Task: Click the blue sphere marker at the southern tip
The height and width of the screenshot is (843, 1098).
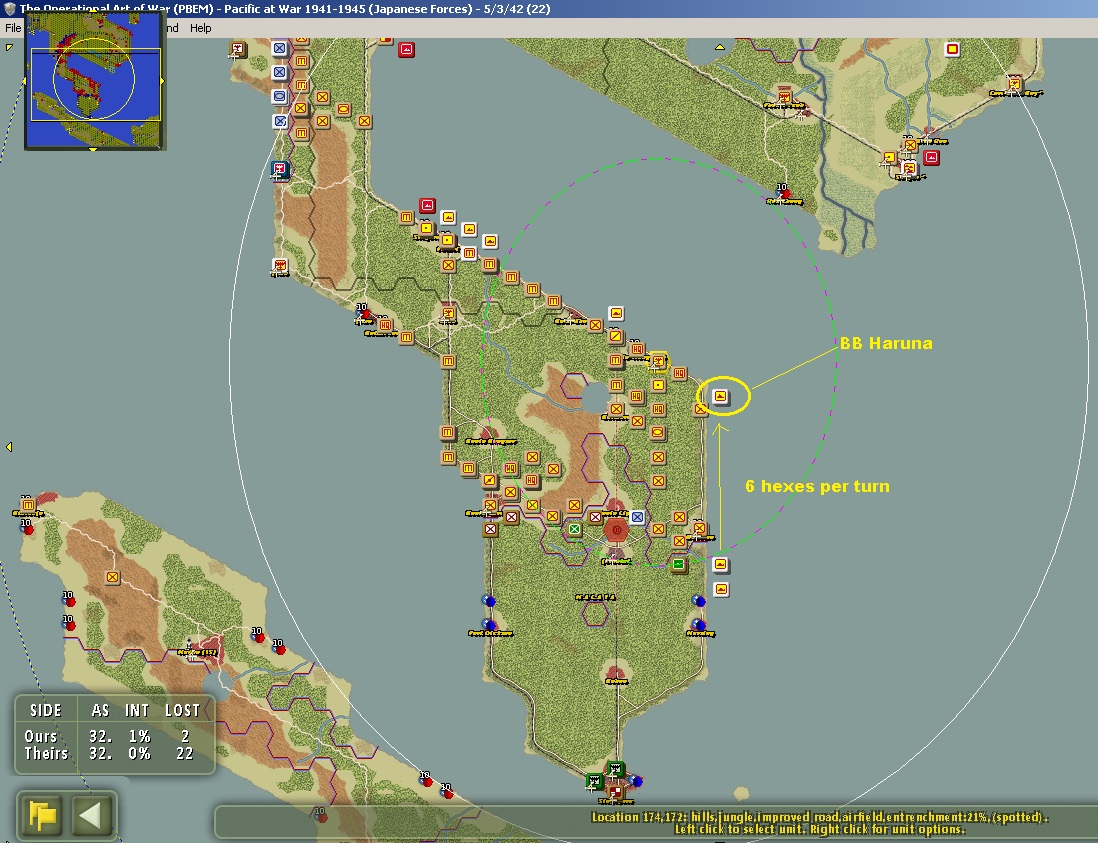Action: pos(635,781)
